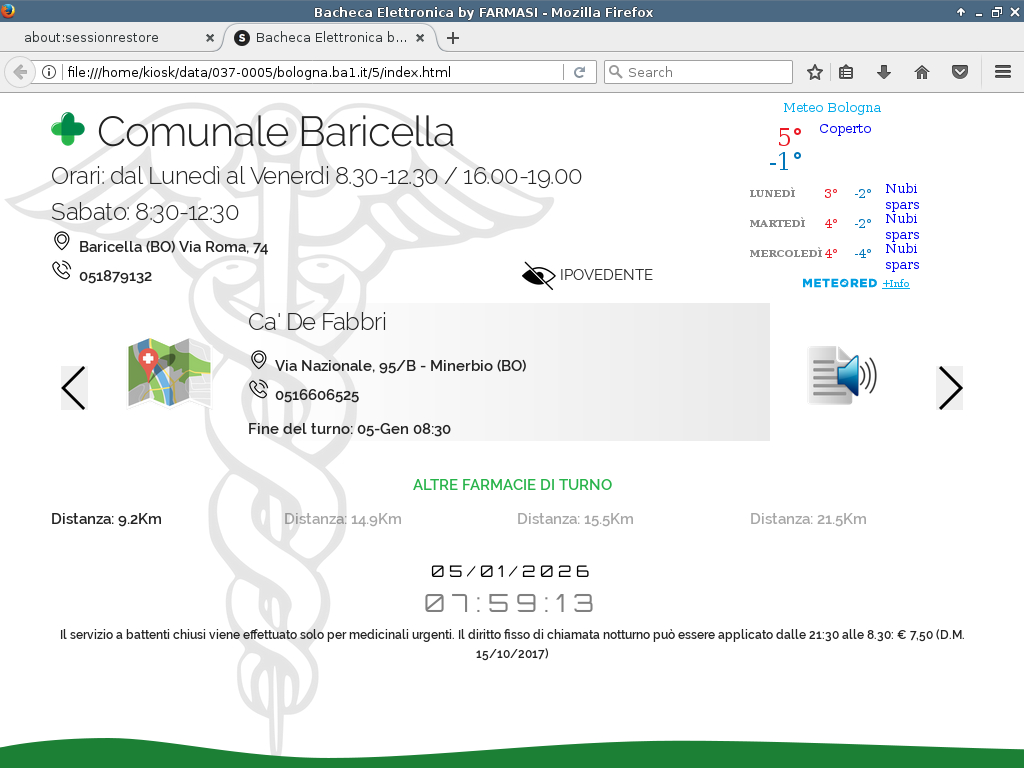Toggle IPOVEDENTE low-vision mode
The width and height of the screenshot is (1024, 768).
pos(588,275)
